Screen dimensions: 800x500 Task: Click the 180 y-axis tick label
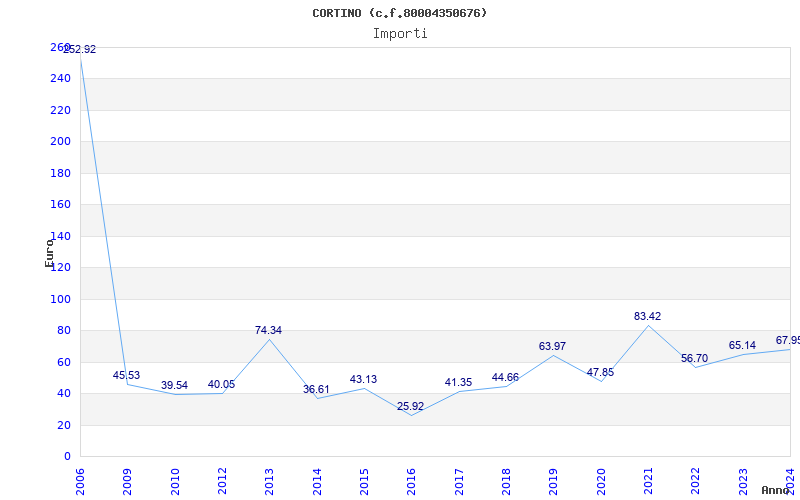(60, 173)
